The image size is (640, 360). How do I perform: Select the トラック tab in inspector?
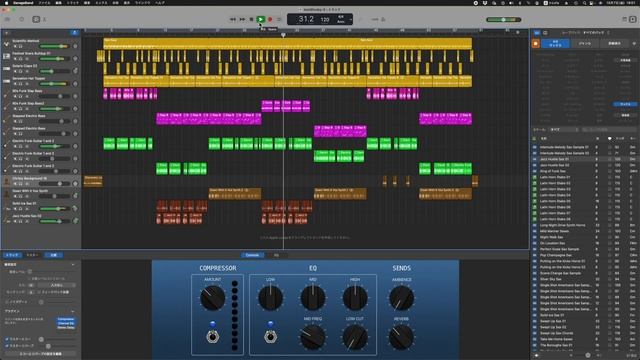point(12,255)
